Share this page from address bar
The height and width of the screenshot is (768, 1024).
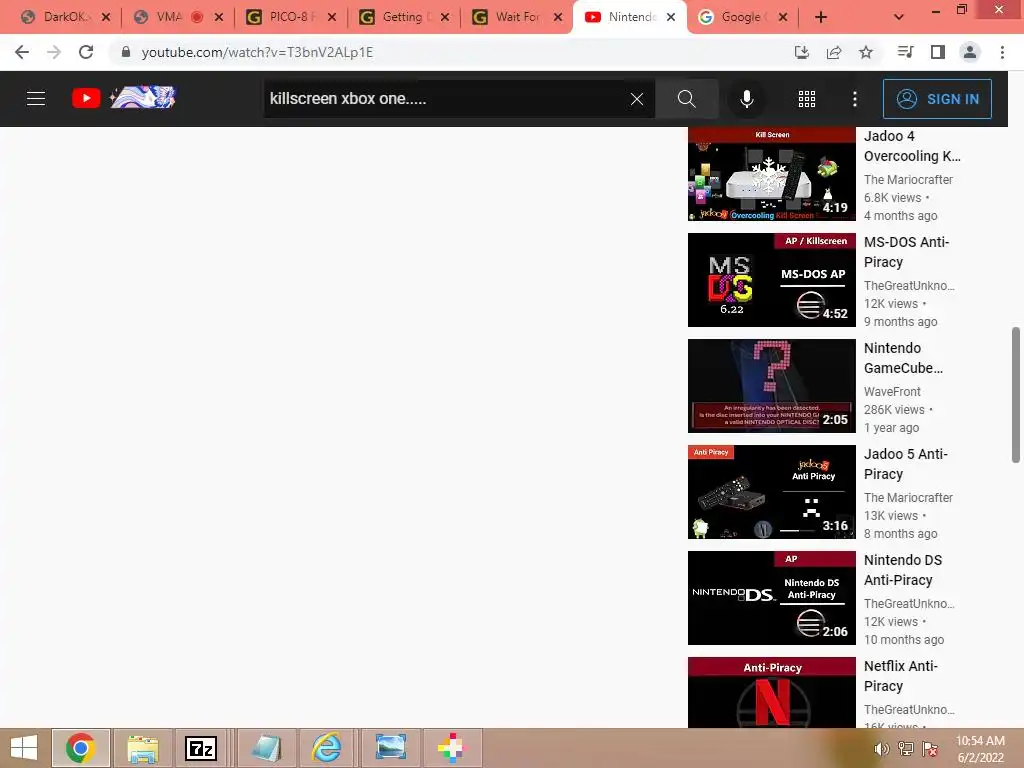[834, 52]
